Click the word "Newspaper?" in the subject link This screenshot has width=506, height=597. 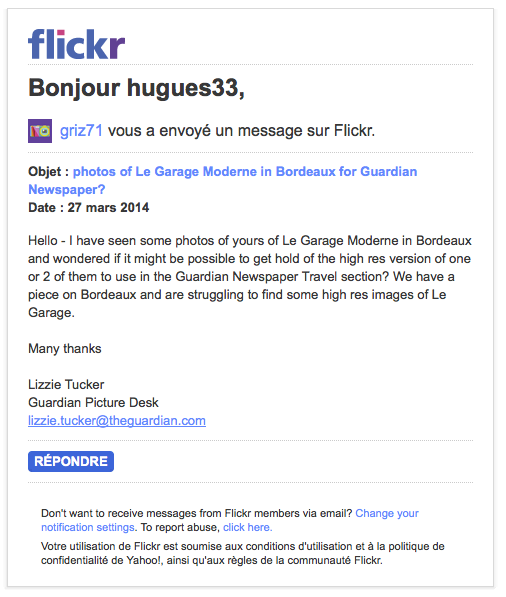point(67,190)
